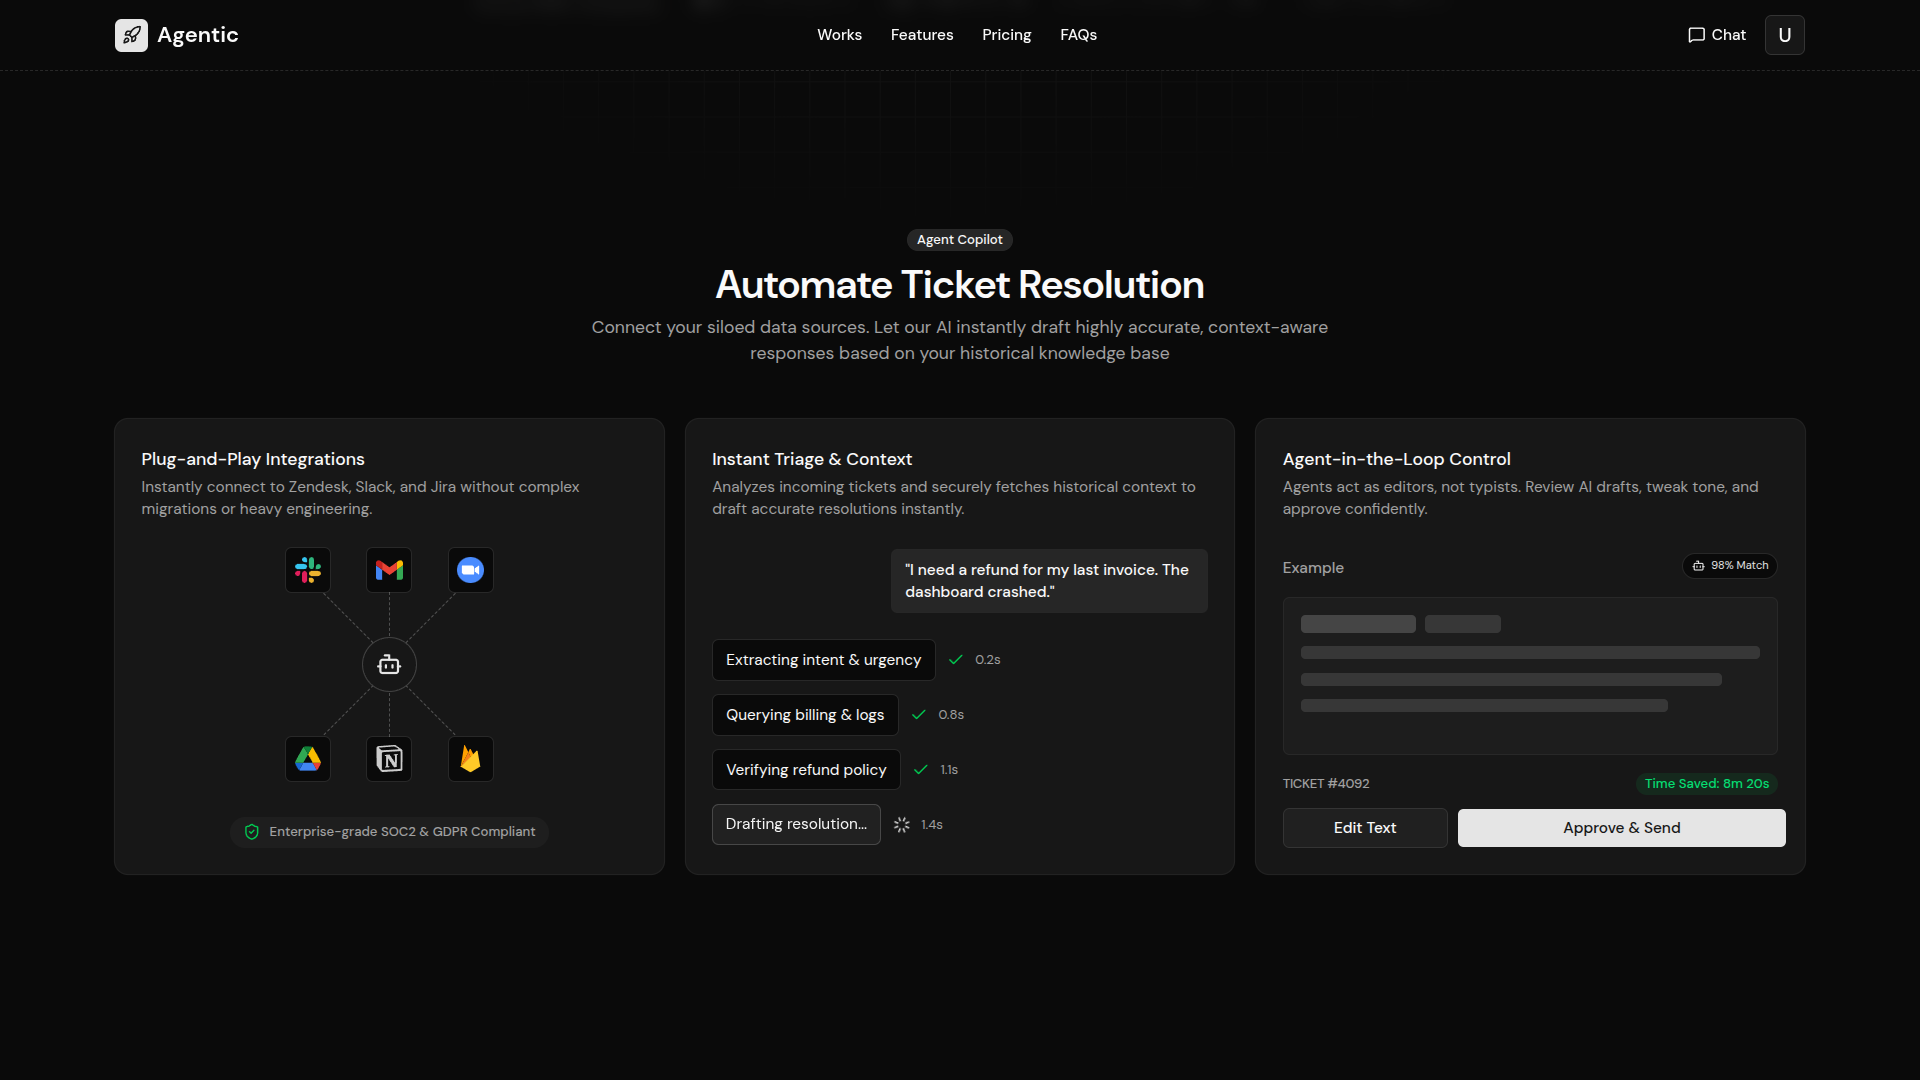
Task: Open the Works nav item
Action: pyautogui.click(x=839, y=35)
